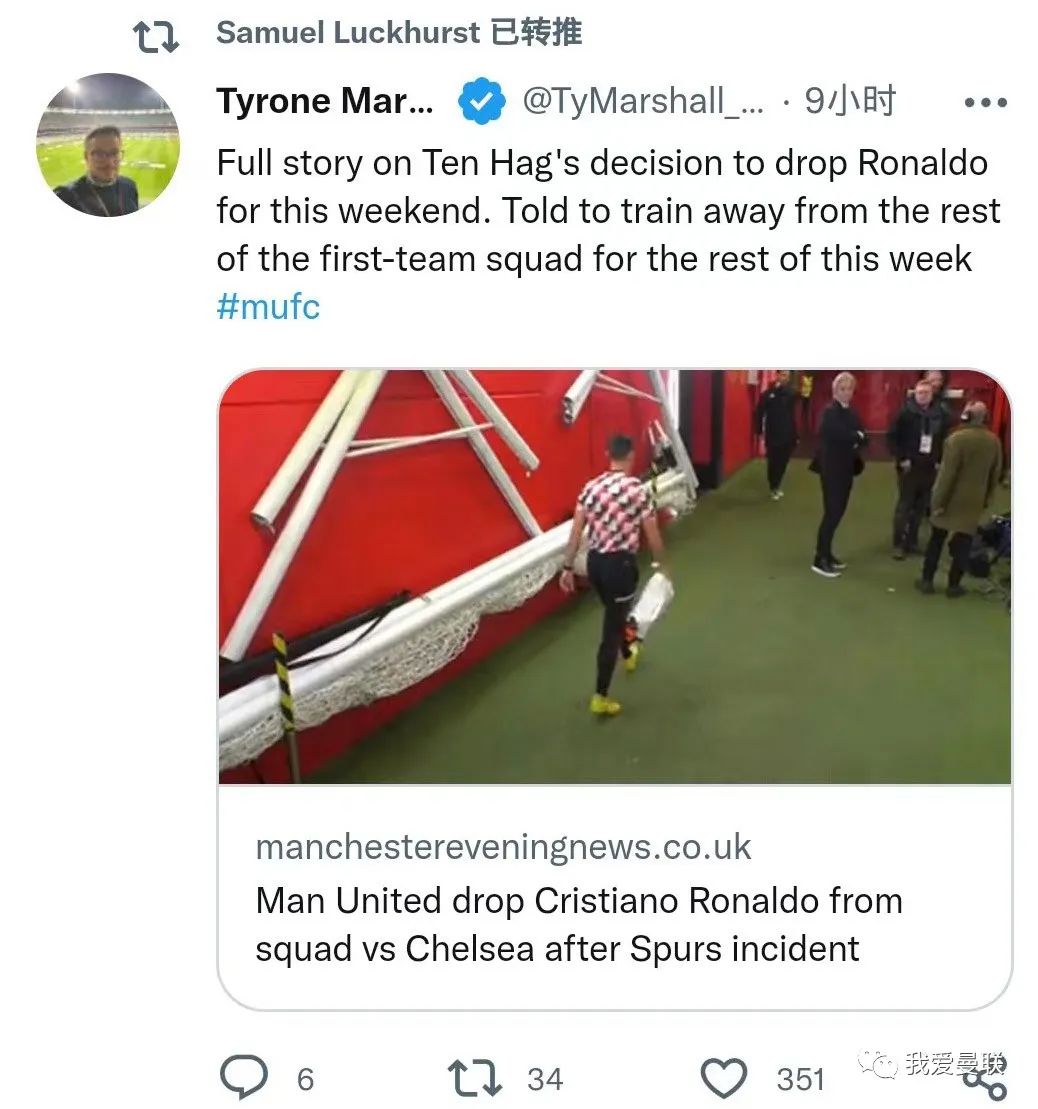
Task: Click the like count 351
Action: click(800, 1079)
